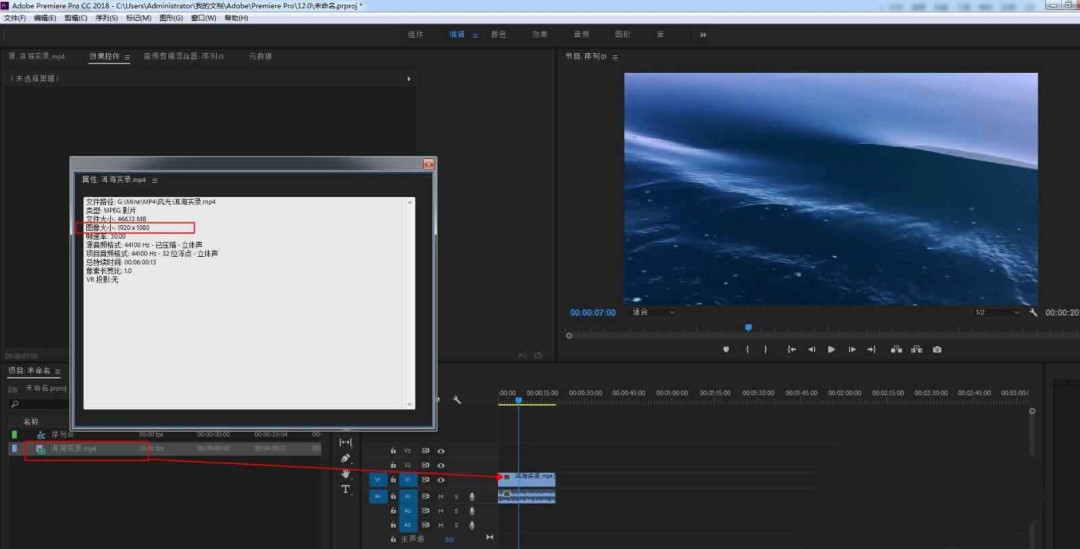Toggle V1 track output eye icon
This screenshot has height=549, width=1080.
click(441, 479)
